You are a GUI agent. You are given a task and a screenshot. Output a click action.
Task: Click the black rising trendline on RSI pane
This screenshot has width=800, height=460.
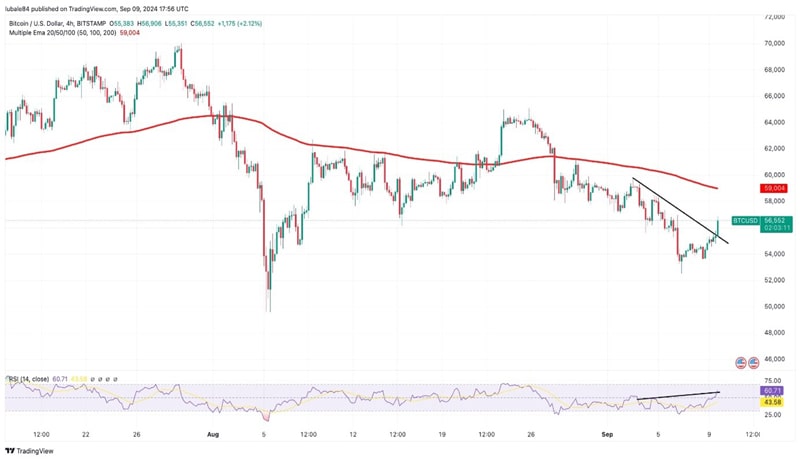[x=679, y=395]
